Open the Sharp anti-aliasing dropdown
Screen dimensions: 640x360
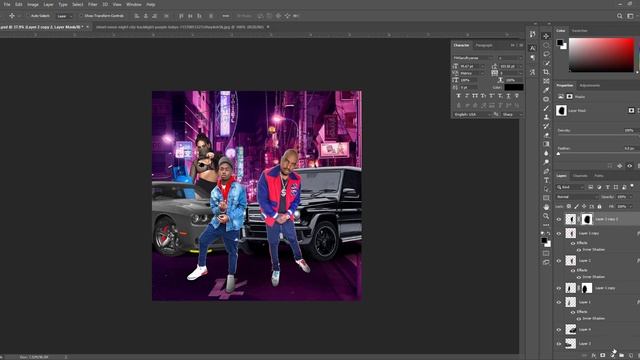pyautogui.click(x=512, y=114)
